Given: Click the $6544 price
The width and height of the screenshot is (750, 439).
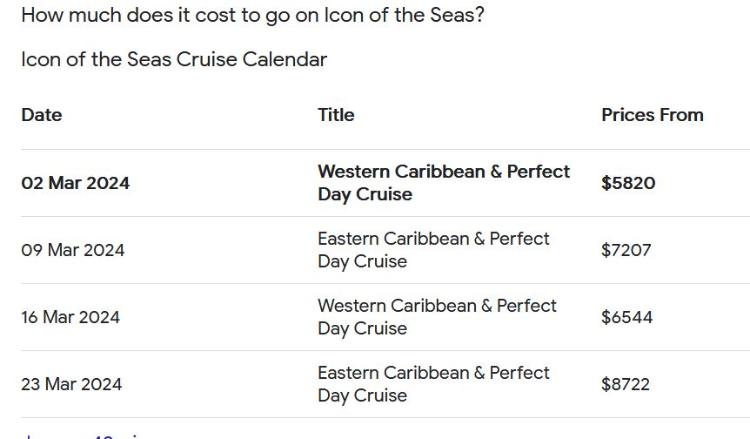Looking at the screenshot, I should [627, 317].
